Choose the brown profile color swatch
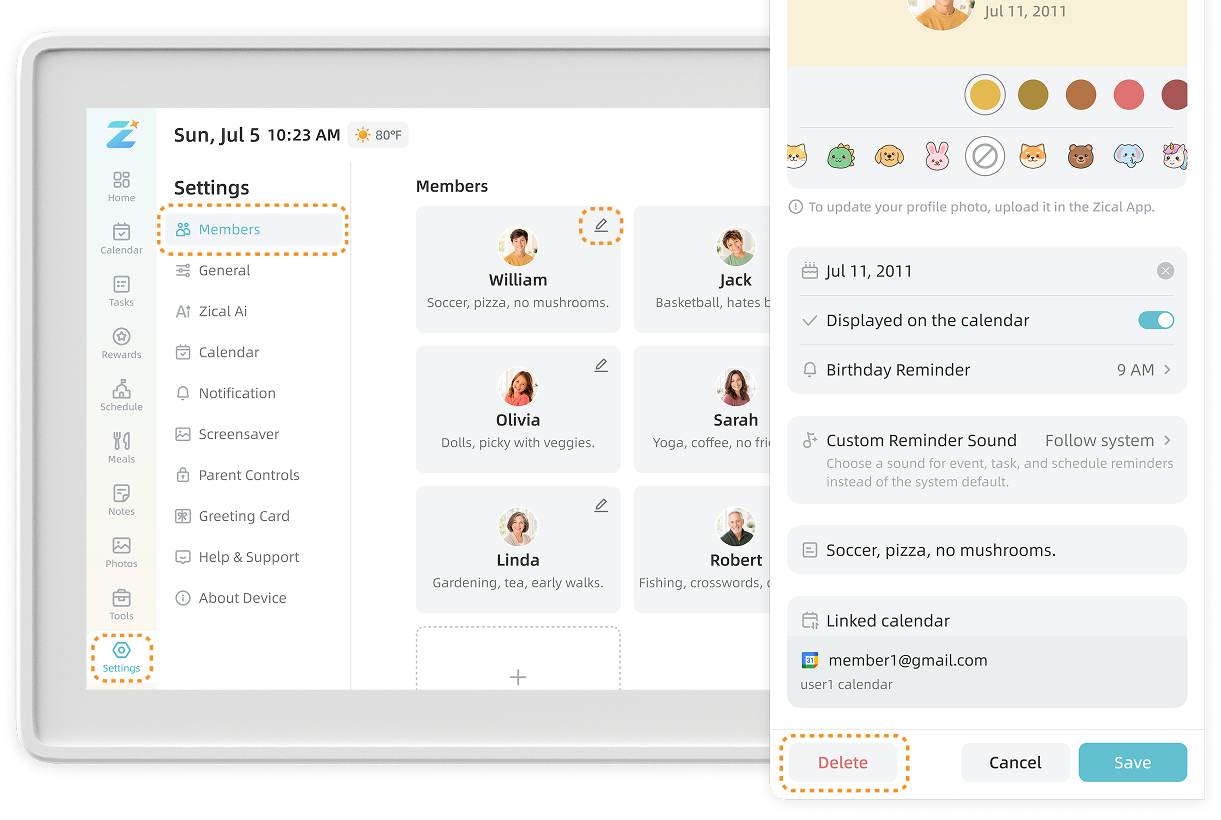The image size is (1221, 820). (x=1081, y=95)
